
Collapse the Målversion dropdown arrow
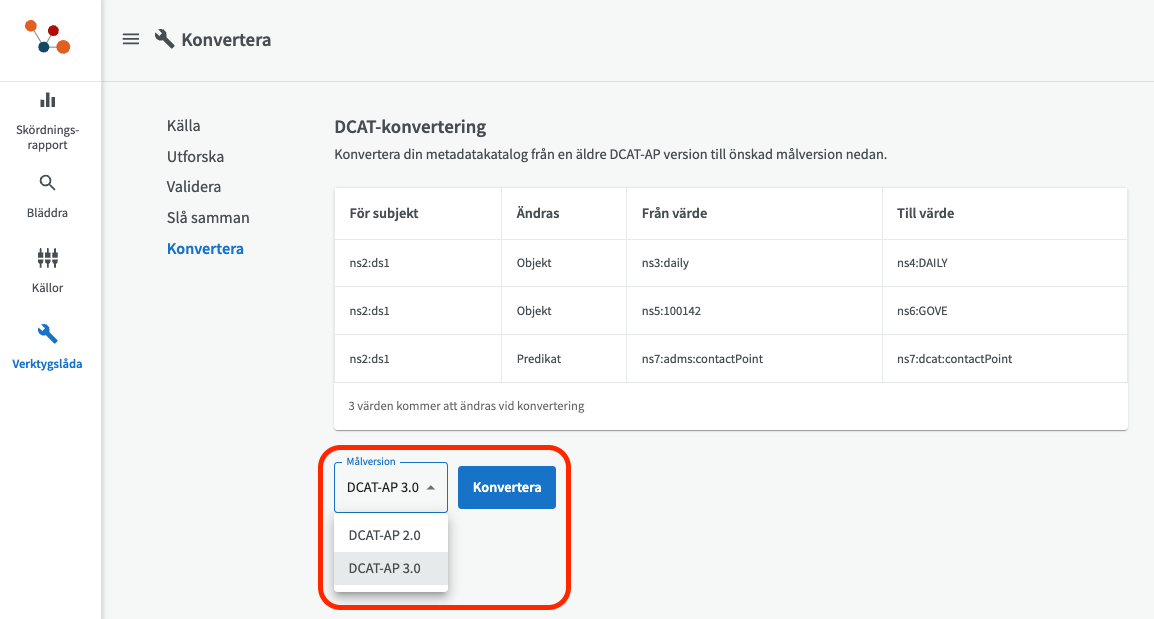431,488
